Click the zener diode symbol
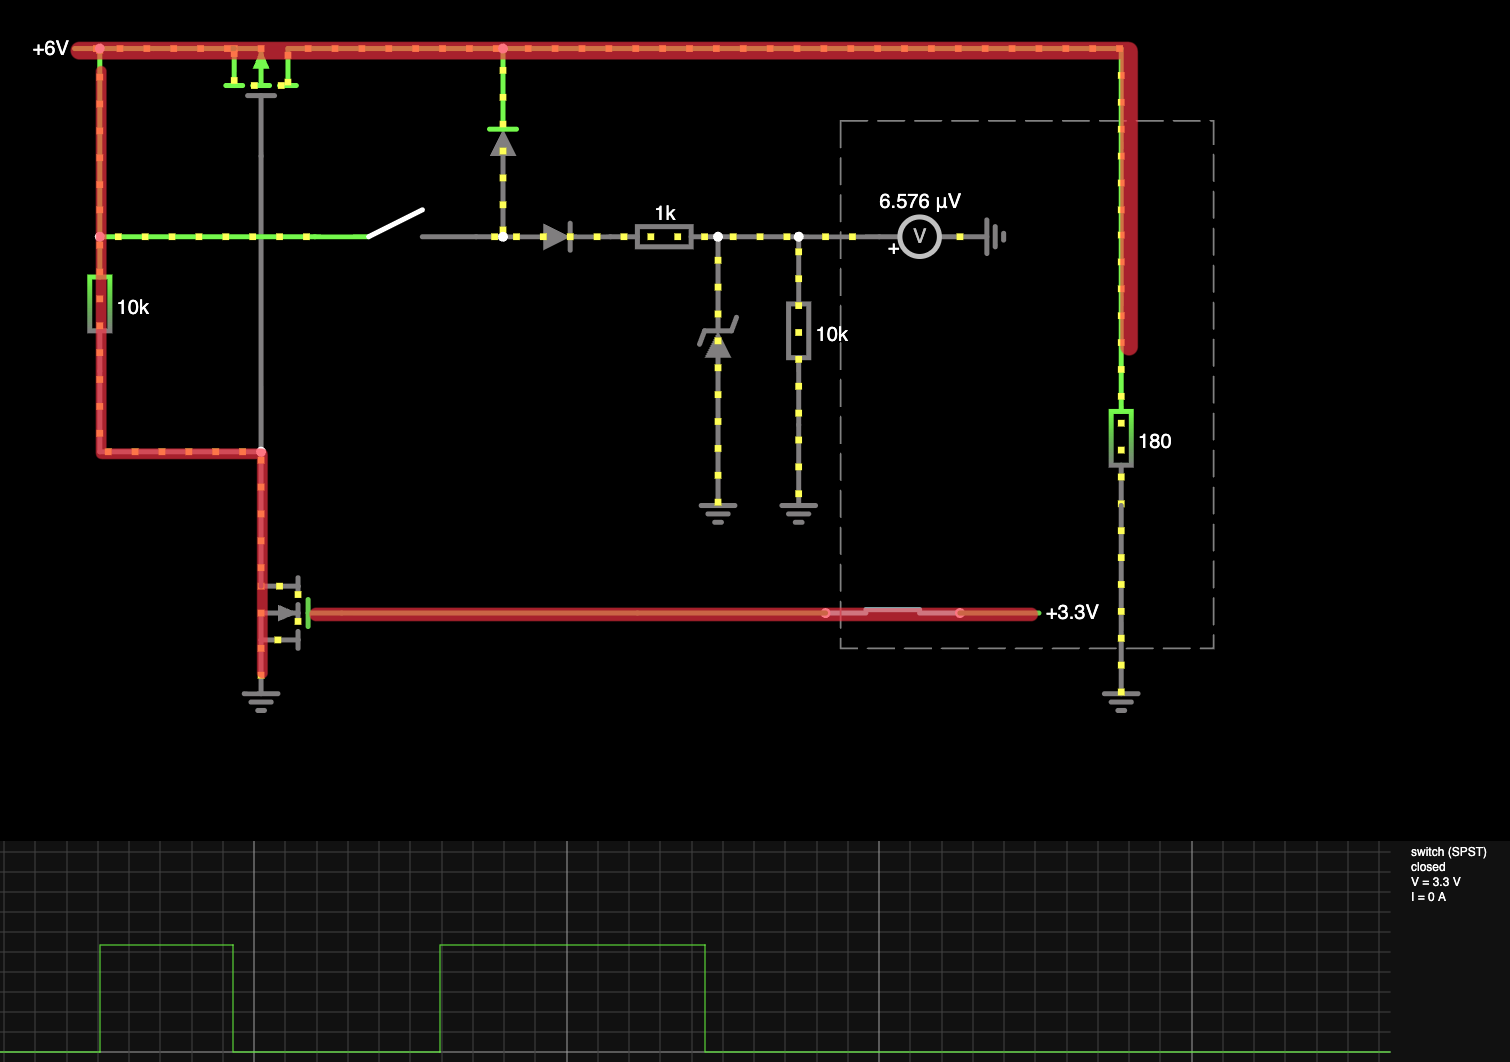Image resolution: width=1510 pixels, height=1062 pixels. 718,340
